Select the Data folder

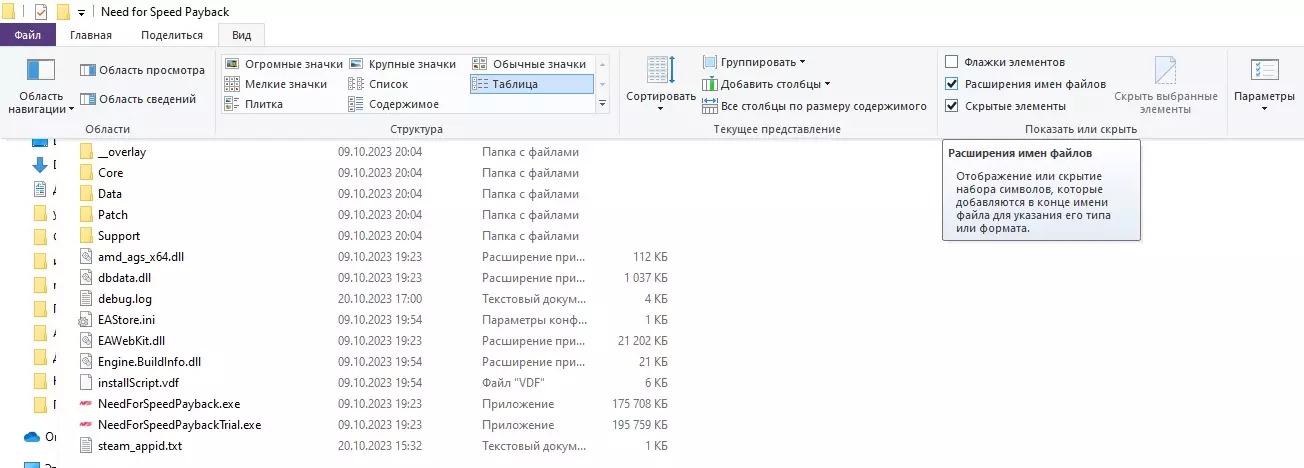click(x=110, y=194)
